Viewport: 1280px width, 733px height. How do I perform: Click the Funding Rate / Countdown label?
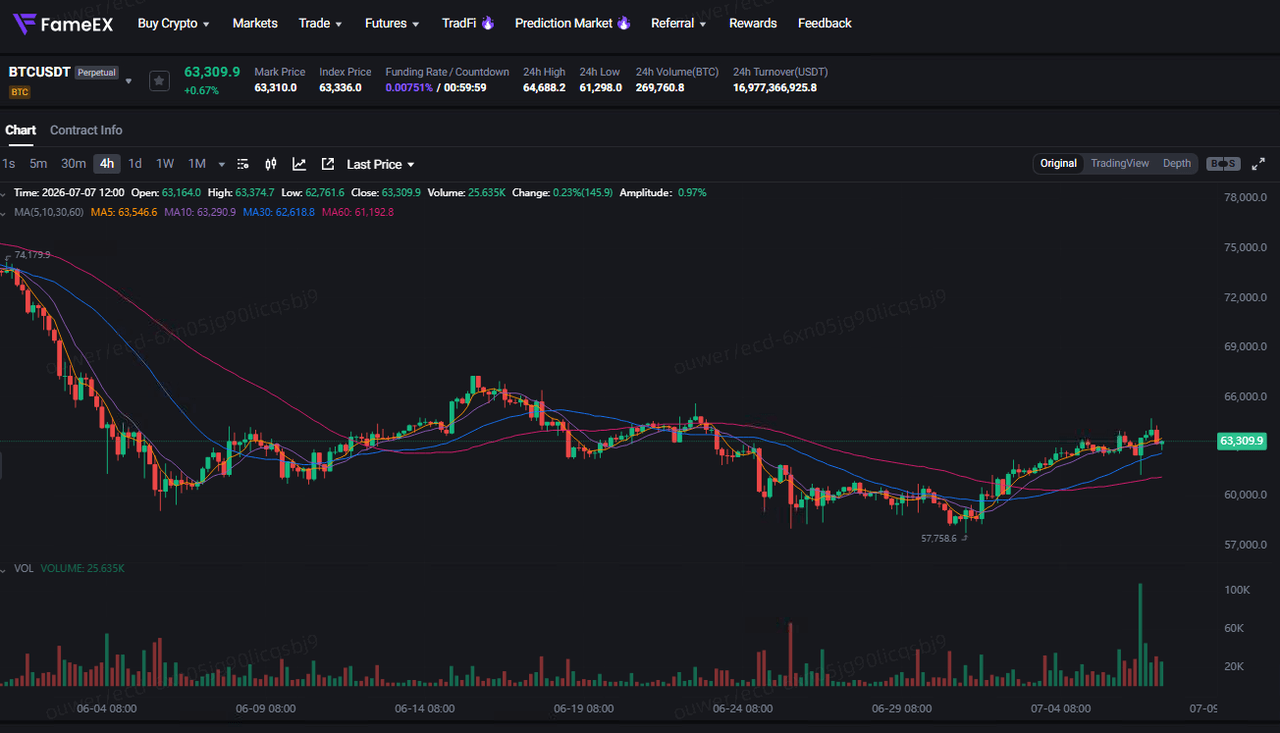pyautogui.click(x=447, y=72)
